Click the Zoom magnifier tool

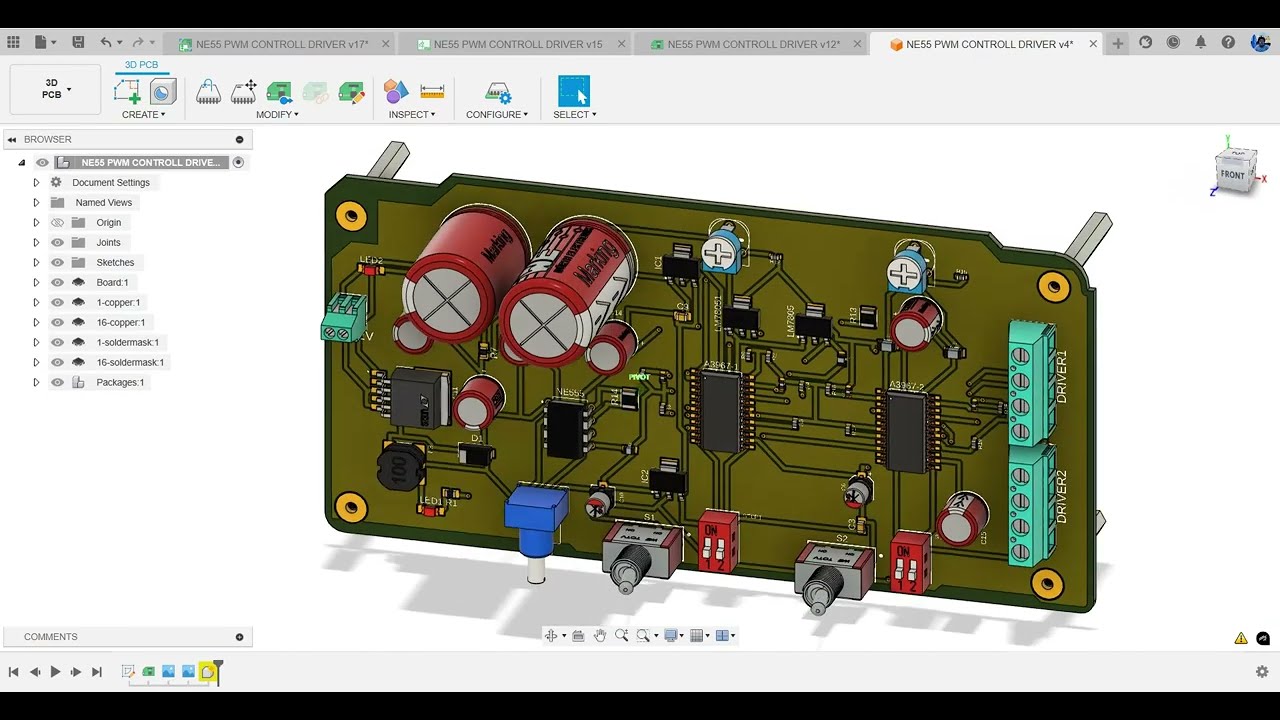pyautogui.click(x=621, y=635)
